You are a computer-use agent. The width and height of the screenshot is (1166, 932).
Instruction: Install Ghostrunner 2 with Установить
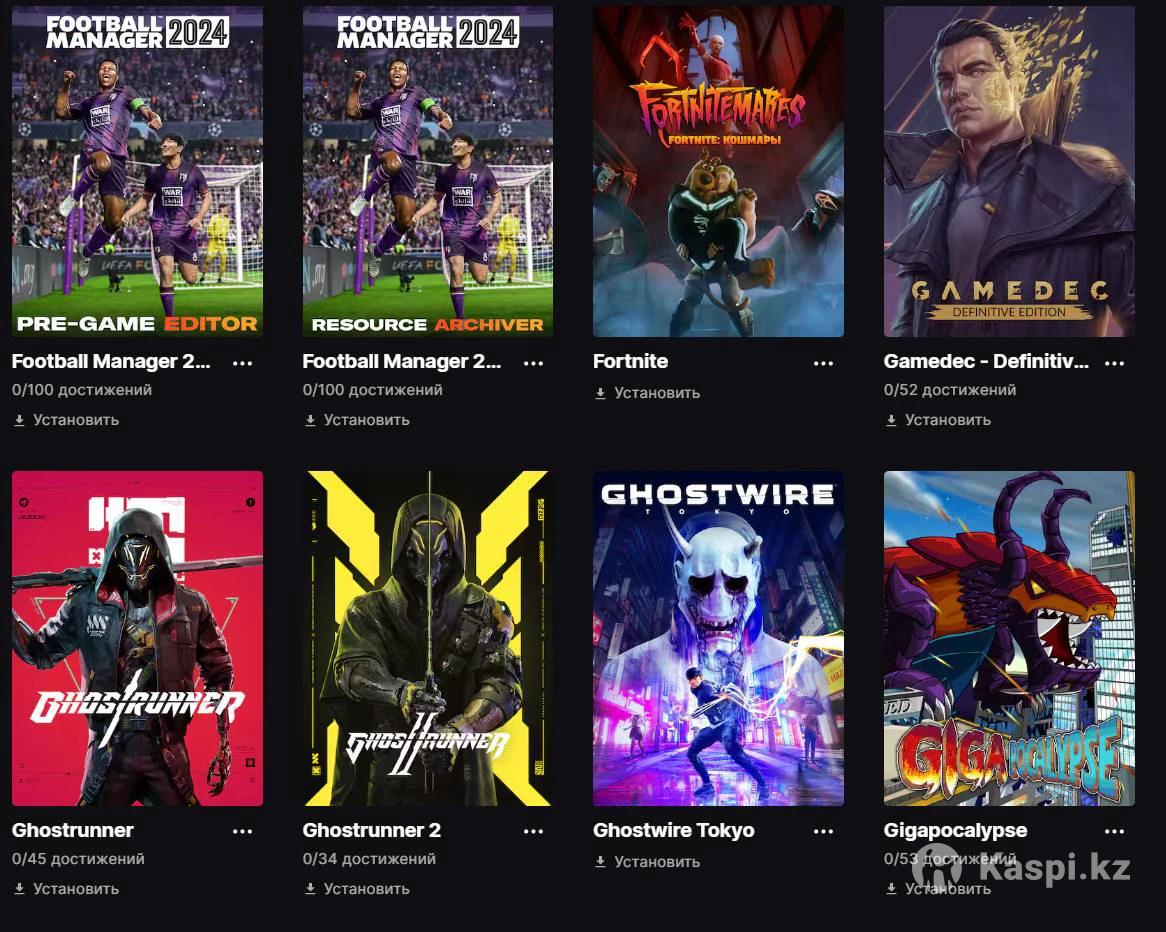[356, 889]
